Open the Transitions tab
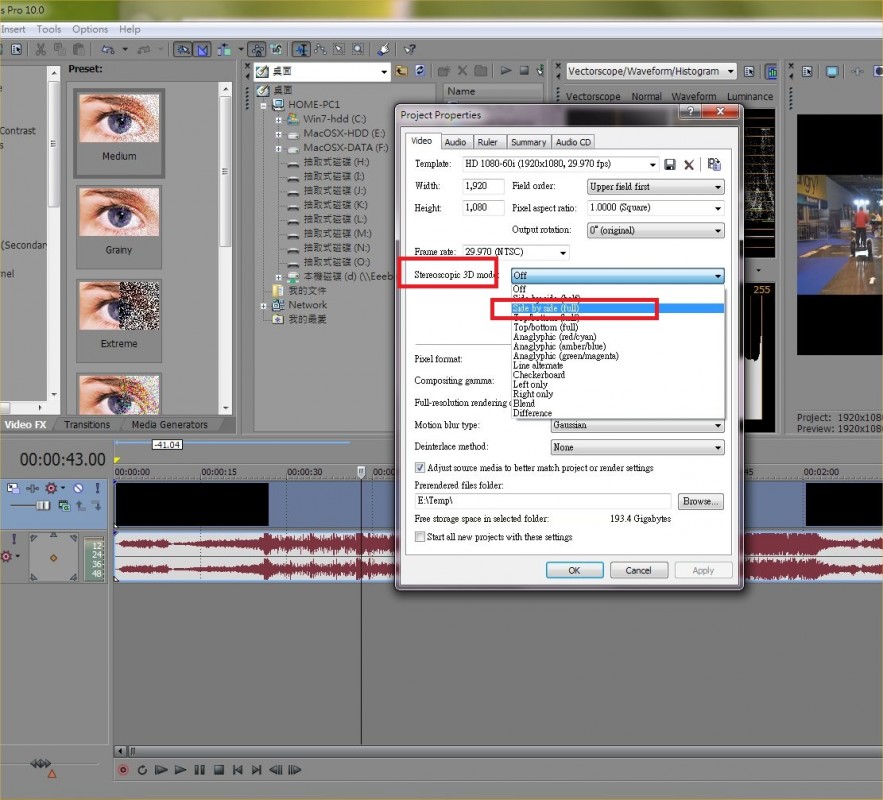Image resolution: width=883 pixels, height=800 pixels. coord(87,425)
